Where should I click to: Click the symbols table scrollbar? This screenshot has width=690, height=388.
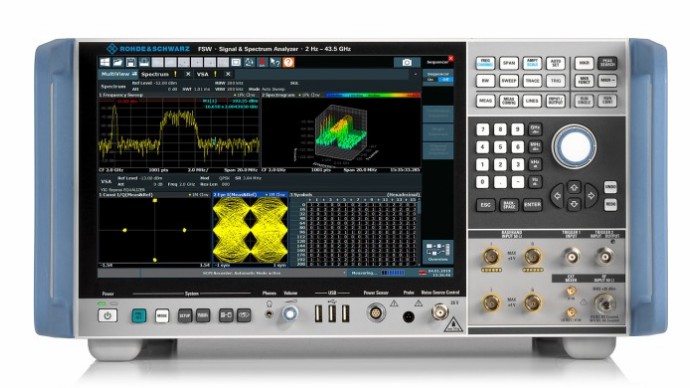418,232
